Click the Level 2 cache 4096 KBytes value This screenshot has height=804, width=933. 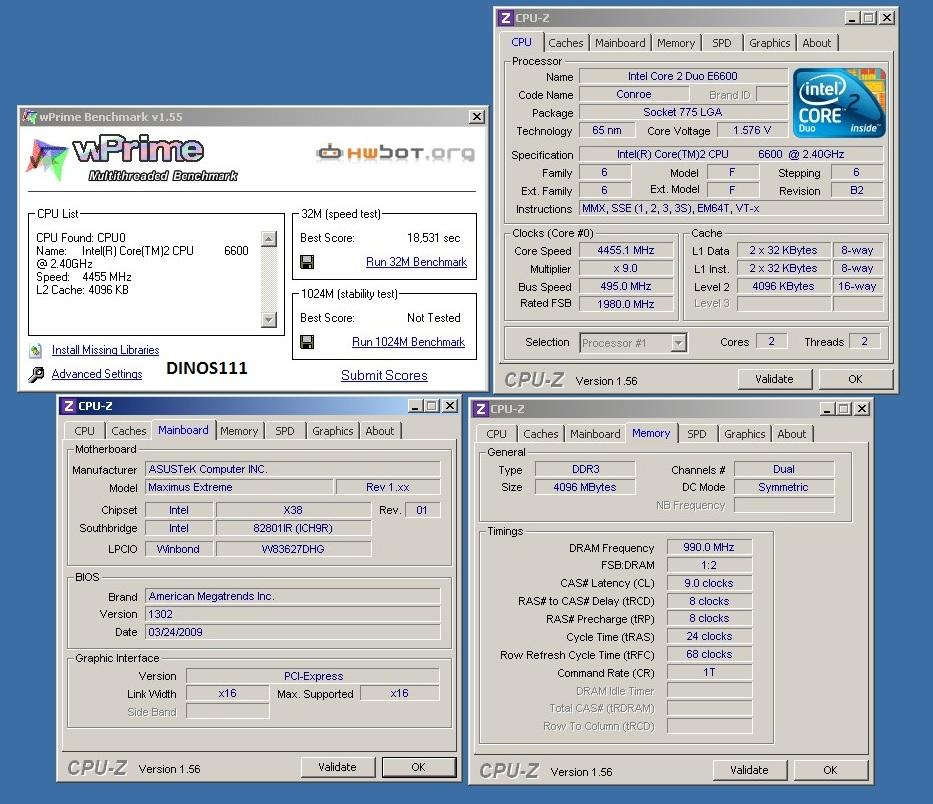point(783,286)
